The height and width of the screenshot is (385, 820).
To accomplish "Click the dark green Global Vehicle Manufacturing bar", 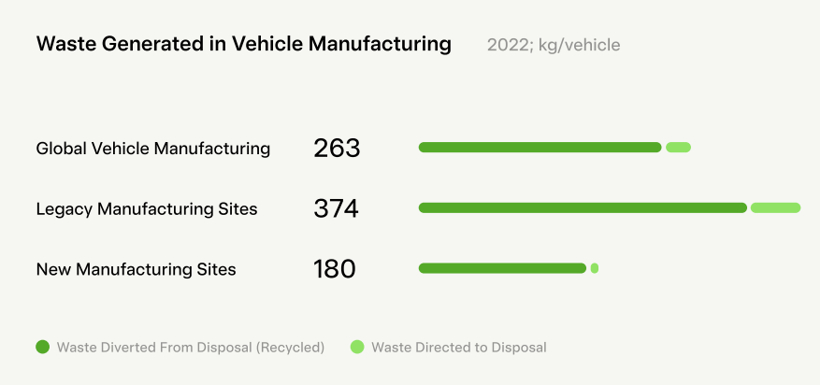I will (540, 148).
